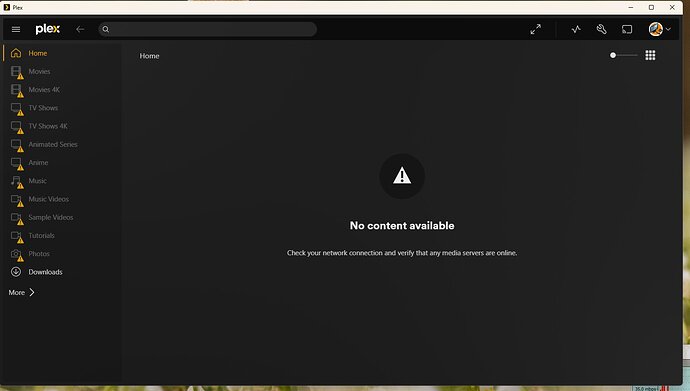Click the Movies 4K film icon
The width and height of the screenshot is (690, 391).
click(x=16, y=90)
